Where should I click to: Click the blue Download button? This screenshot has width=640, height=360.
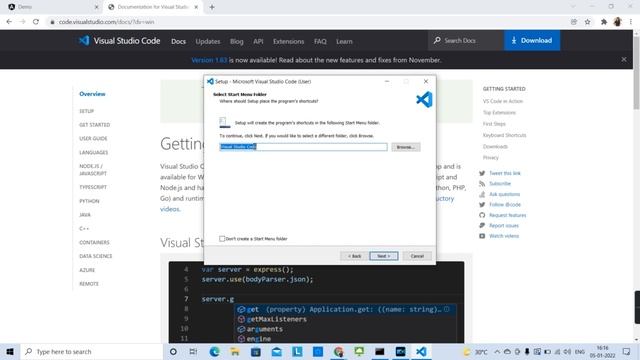point(532,40)
